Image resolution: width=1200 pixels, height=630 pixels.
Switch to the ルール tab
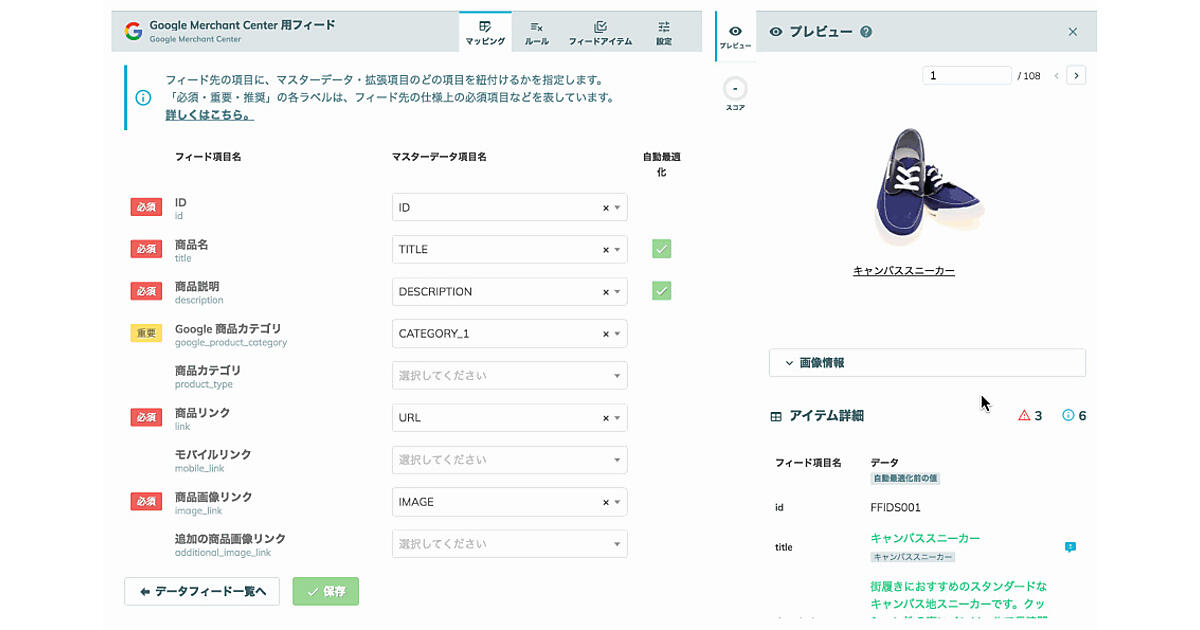click(x=537, y=33)
